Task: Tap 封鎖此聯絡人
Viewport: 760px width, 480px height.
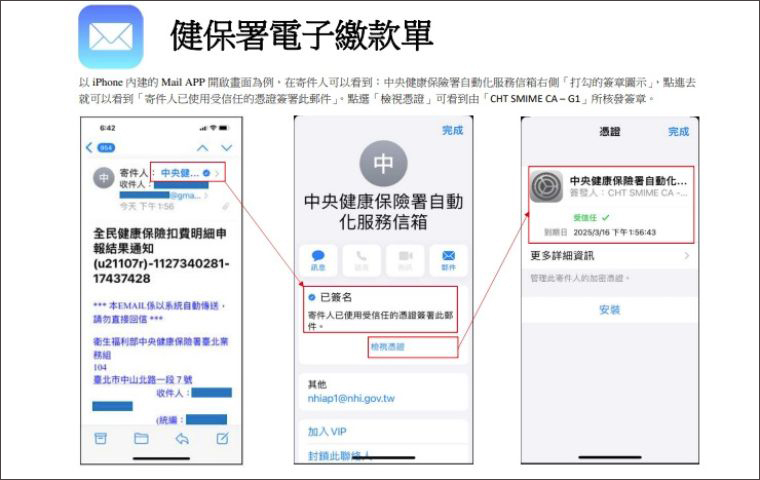Action: point(339,456)
